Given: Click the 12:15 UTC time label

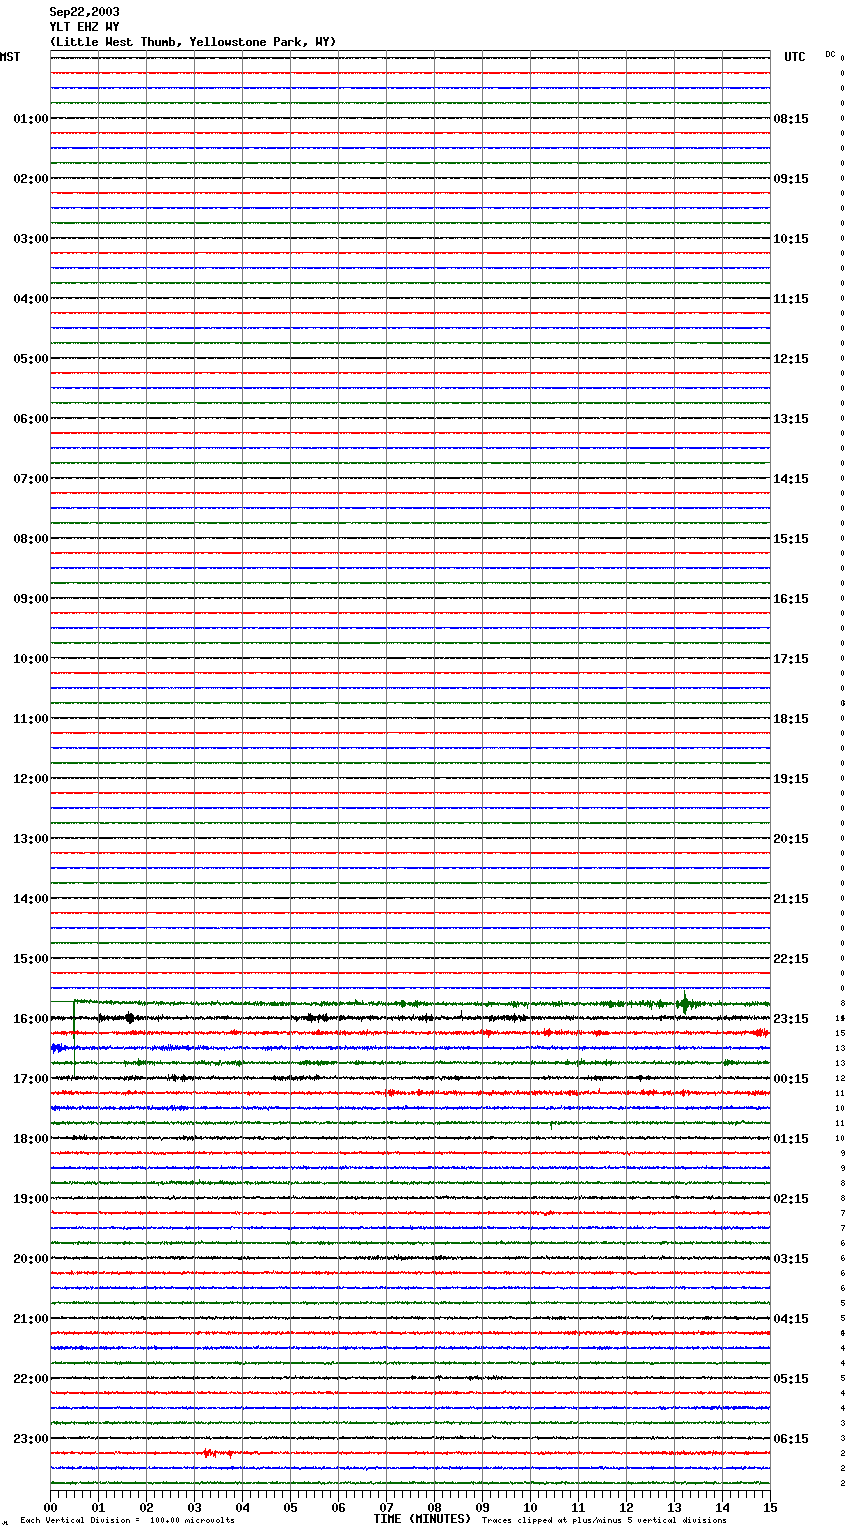Looking at the screenshot, I should click(x=791, y=359).
